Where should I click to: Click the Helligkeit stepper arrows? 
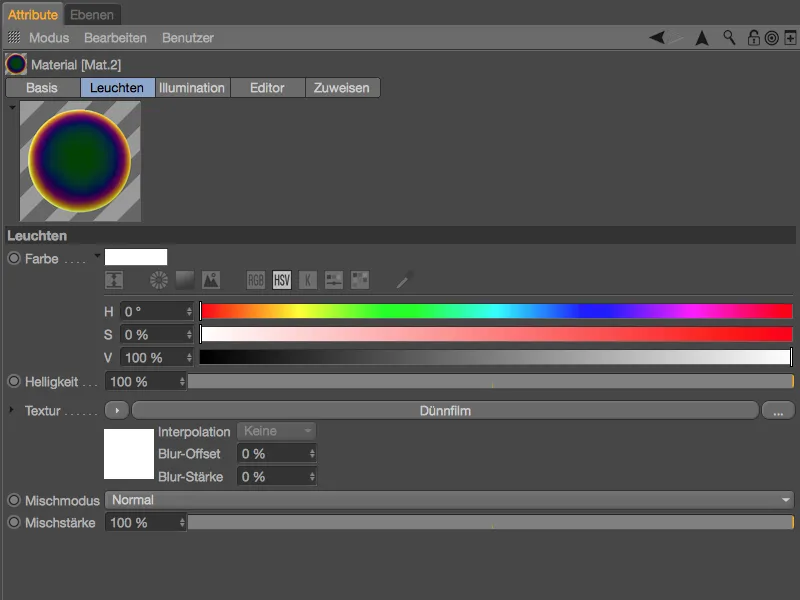click(182, 382)
